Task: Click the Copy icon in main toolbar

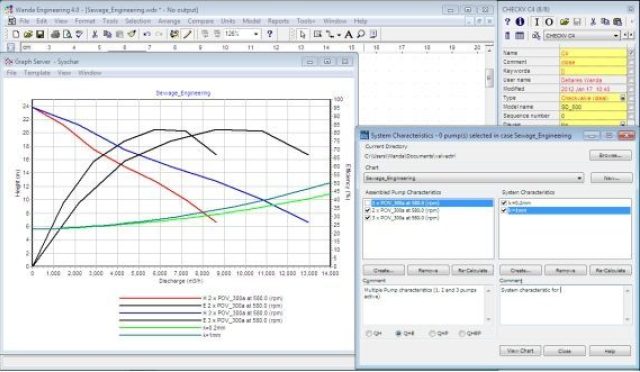Action: point(107,34)
